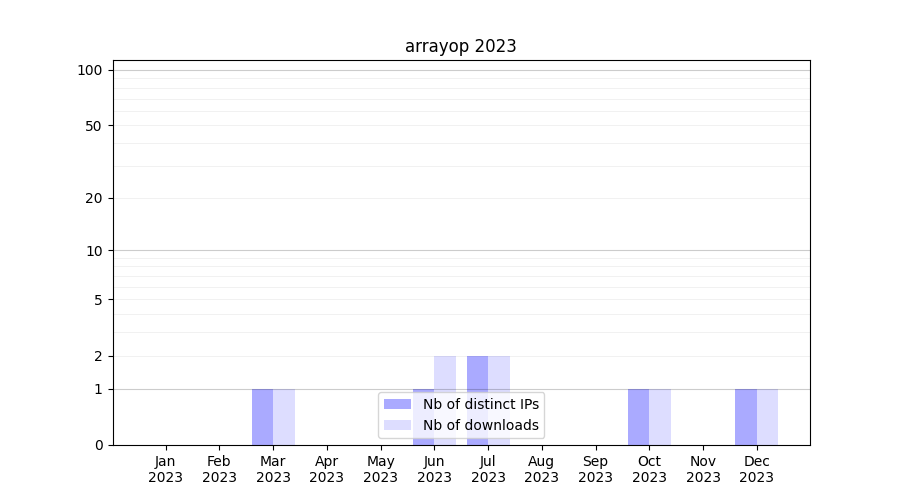Click the 'Jan 2023' x-axis label
Viewport: 900px width, 500px height.
(166, 469)
